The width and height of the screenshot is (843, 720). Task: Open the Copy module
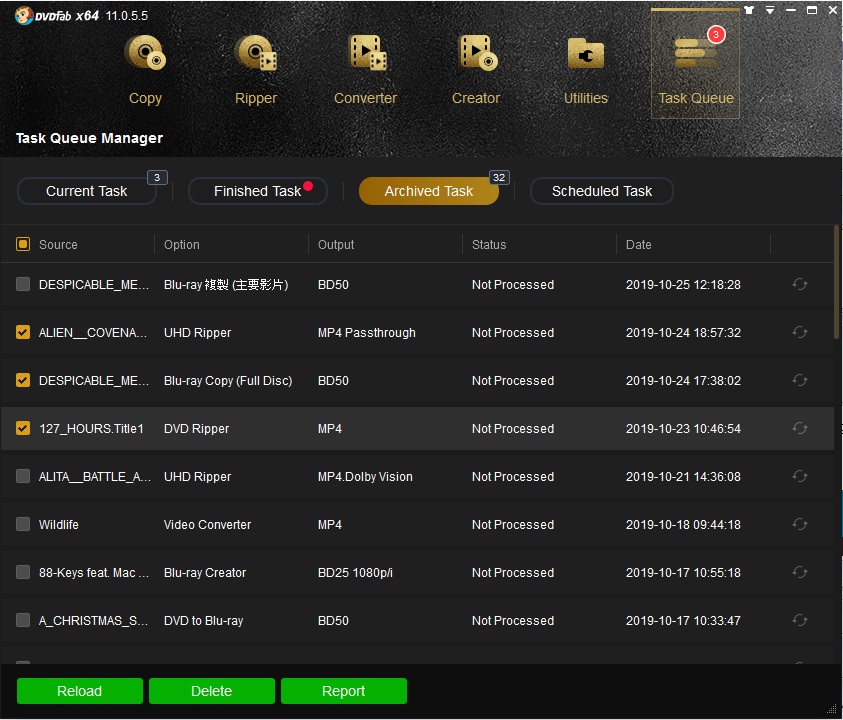(145, 70)
